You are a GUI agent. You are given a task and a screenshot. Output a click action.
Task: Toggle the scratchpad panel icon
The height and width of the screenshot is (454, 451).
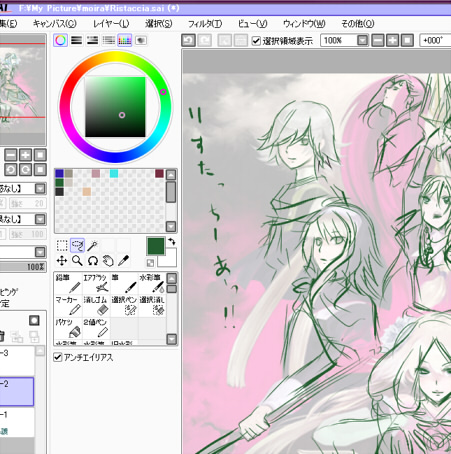141,41
